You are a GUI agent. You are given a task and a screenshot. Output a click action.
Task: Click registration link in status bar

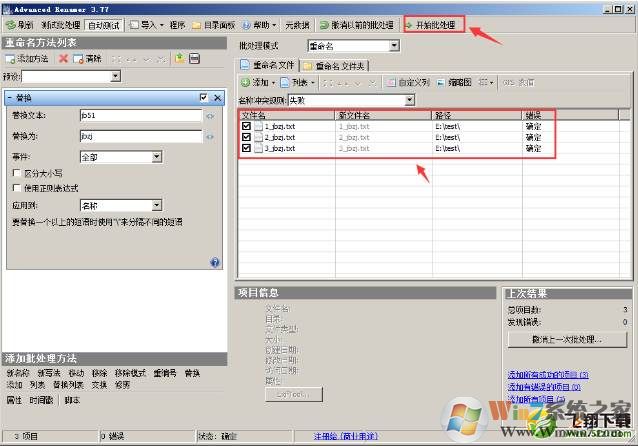[x=346, y=436]
